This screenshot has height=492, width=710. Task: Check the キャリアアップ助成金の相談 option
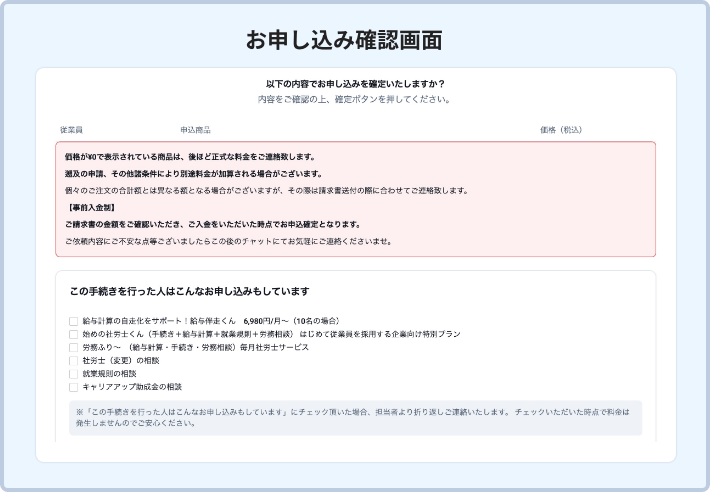pos(73,387)
